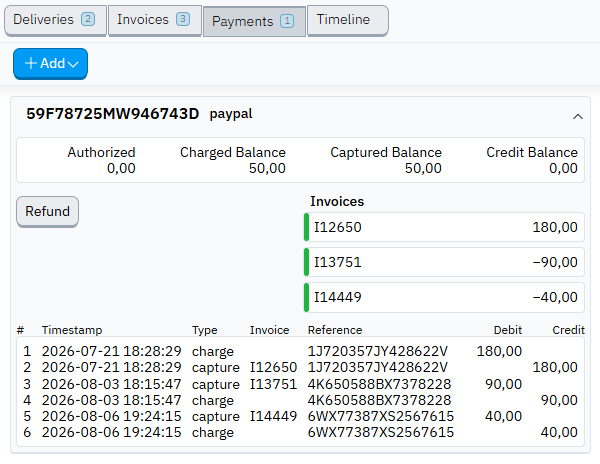Click the Captured Balance label

[x=386, y=153]
